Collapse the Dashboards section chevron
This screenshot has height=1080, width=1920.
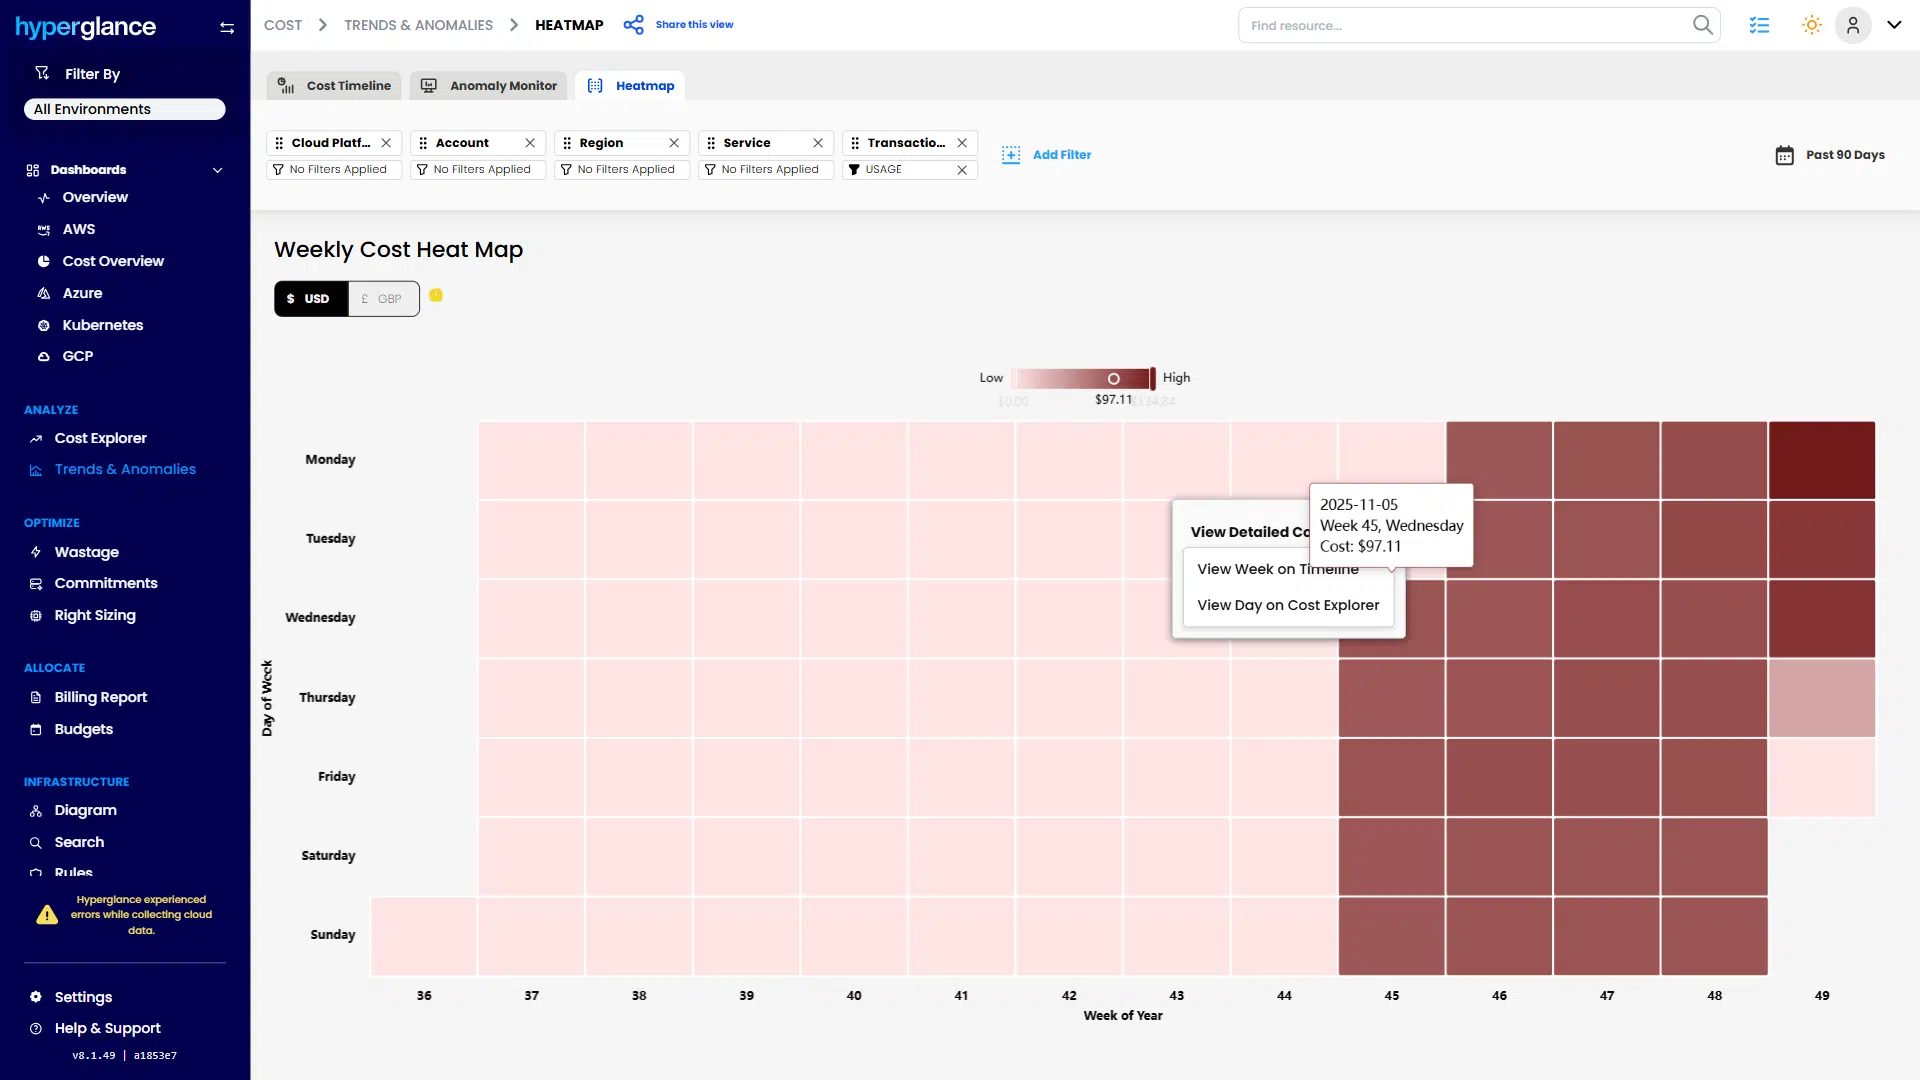click(218, 170)
